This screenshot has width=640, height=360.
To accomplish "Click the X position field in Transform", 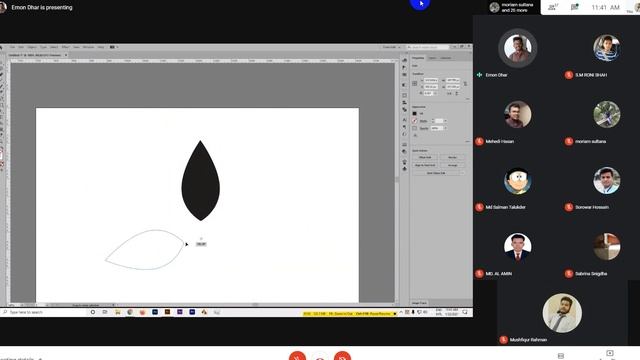I will pyautogui.click(x=431, y=80).
